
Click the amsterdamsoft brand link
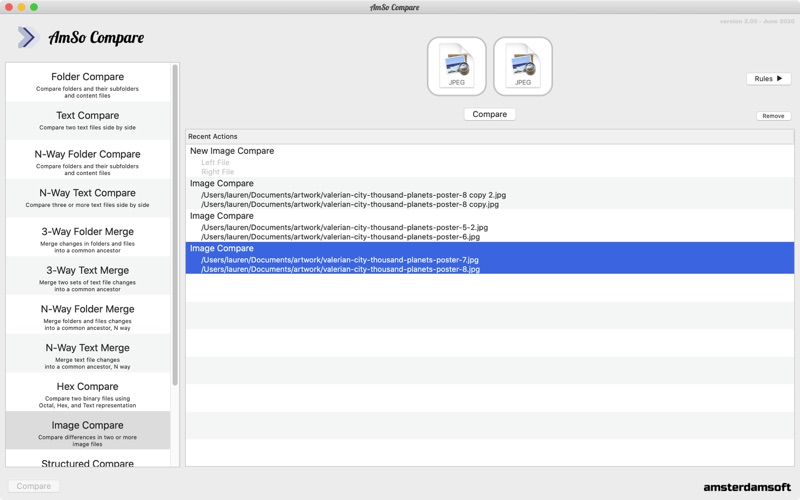pos(747,487)
